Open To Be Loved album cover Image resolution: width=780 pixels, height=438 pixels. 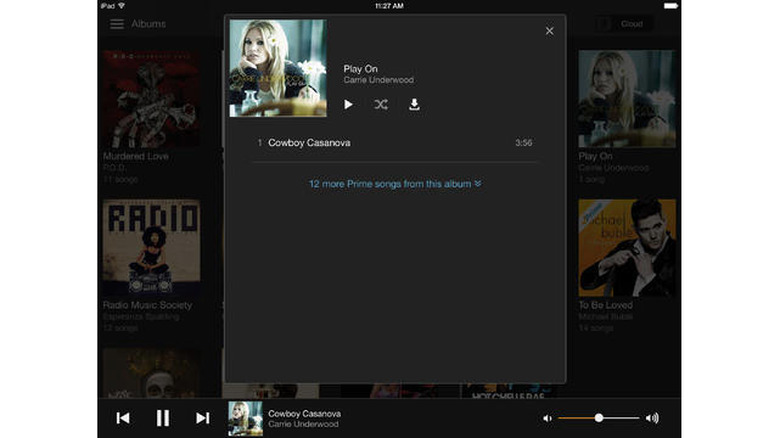627,248
